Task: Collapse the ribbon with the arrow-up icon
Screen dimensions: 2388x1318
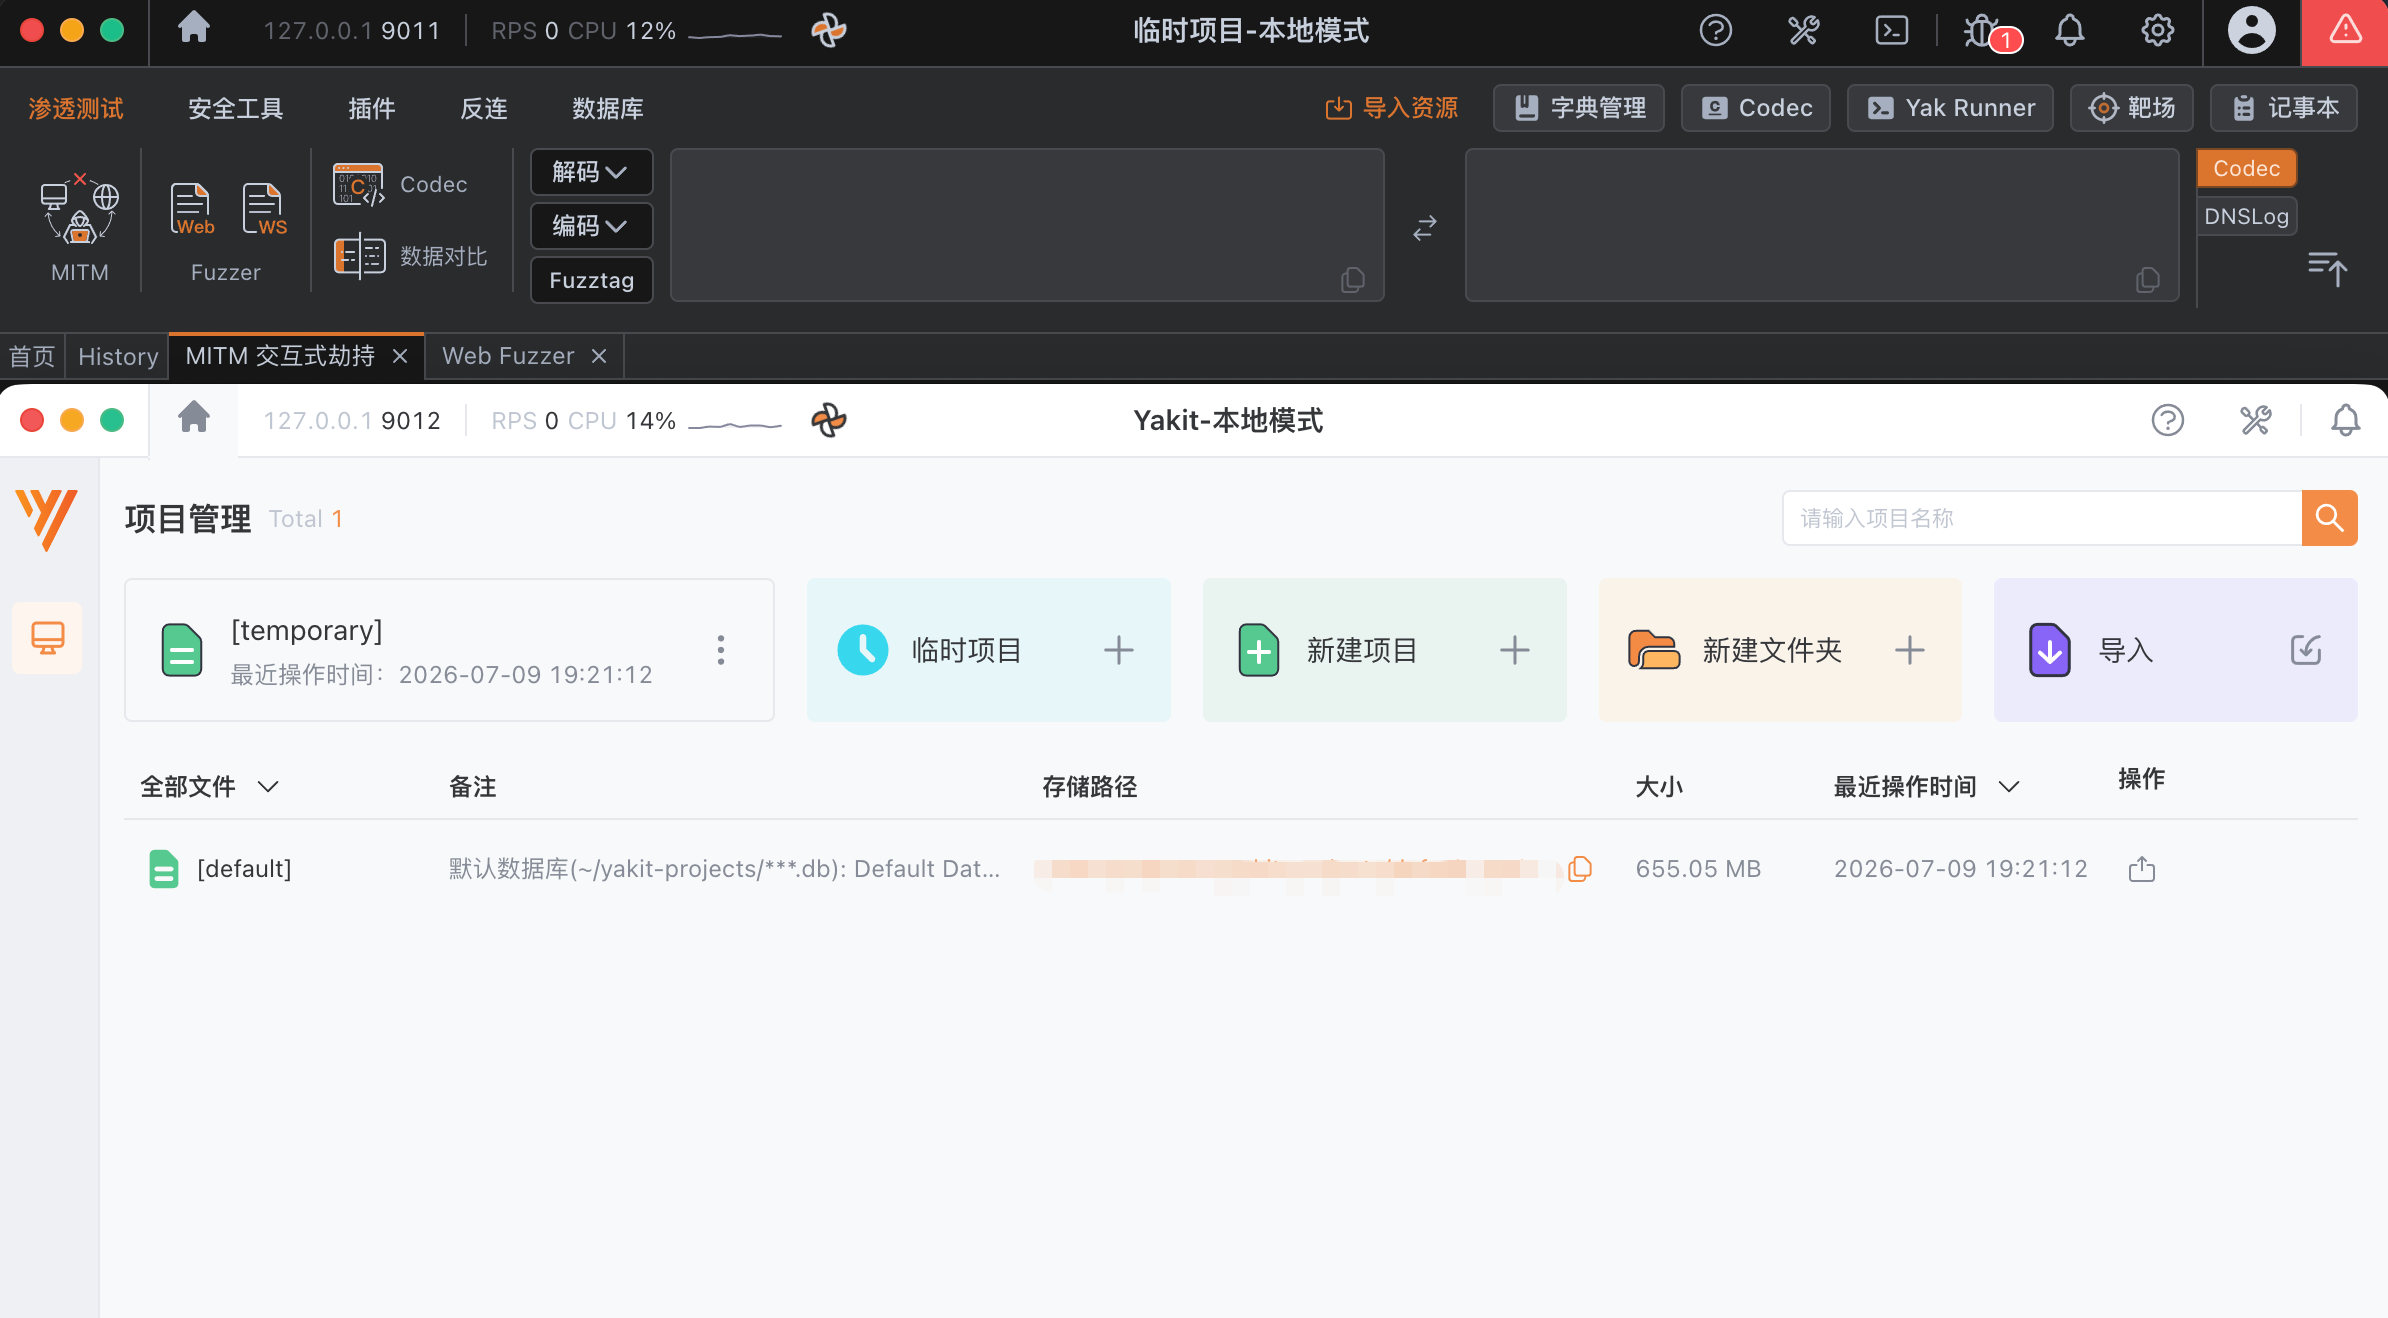Action: 2327,268
